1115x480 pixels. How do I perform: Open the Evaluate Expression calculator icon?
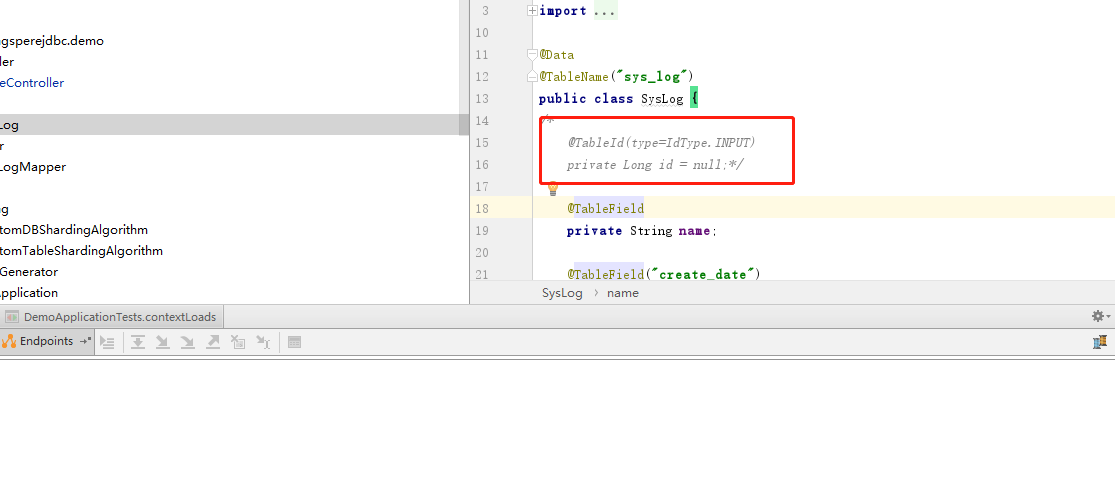(x=294, y=342)
